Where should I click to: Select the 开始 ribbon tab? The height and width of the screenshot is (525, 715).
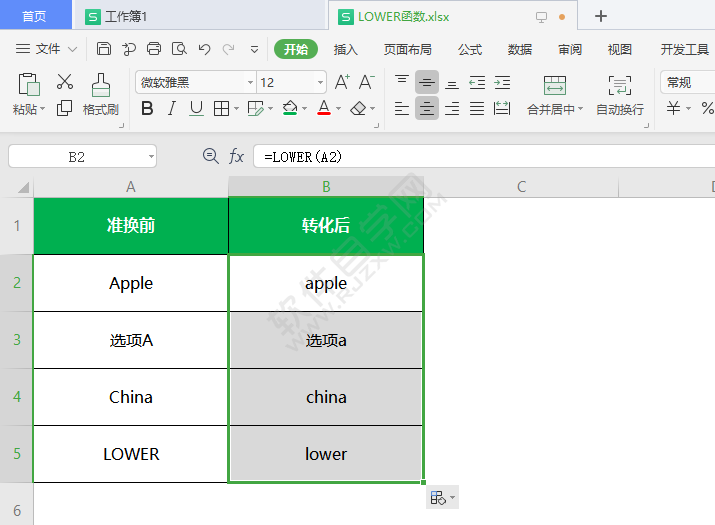[295, 49]
